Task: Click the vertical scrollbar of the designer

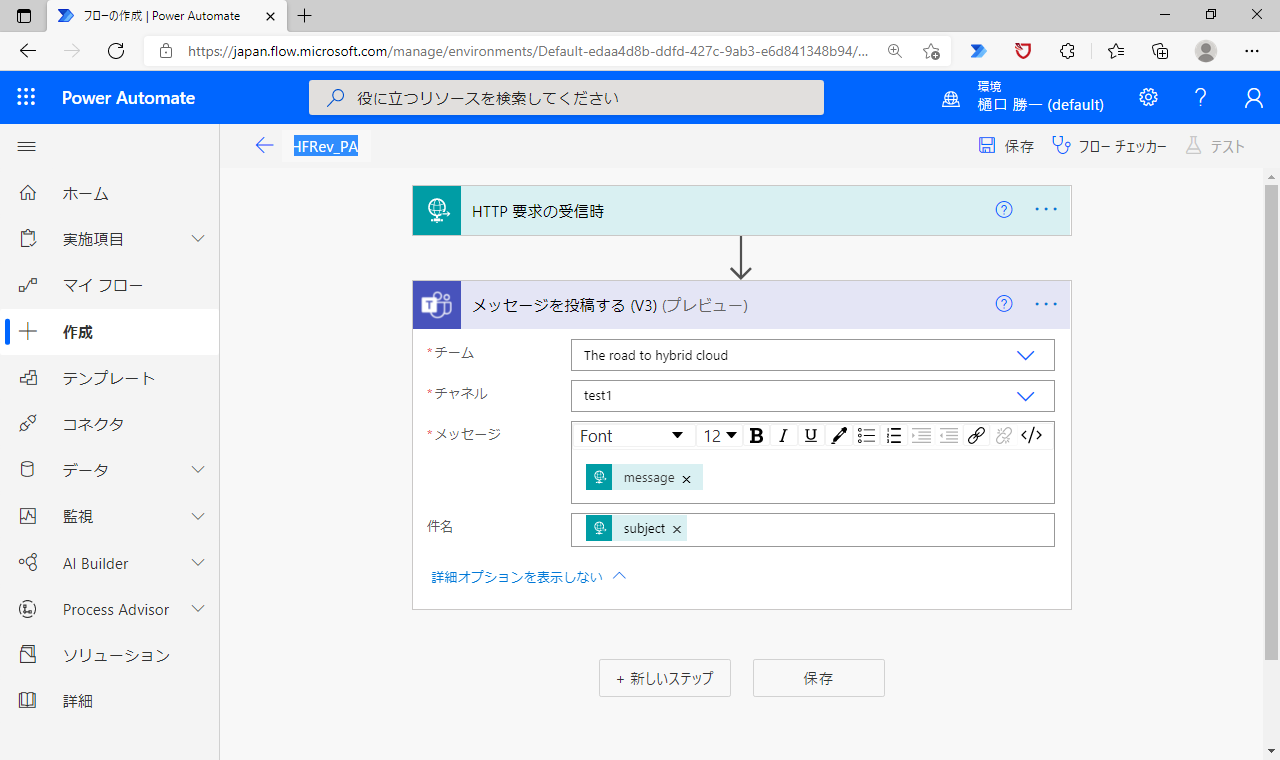Action: point(1271,422)
